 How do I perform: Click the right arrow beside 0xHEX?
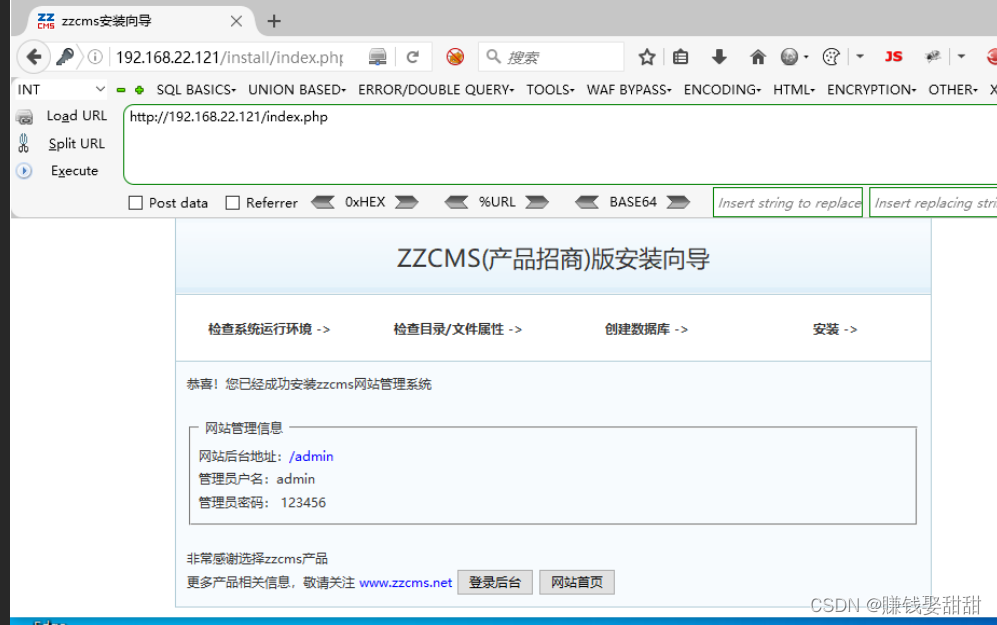(x=406, y=202)
